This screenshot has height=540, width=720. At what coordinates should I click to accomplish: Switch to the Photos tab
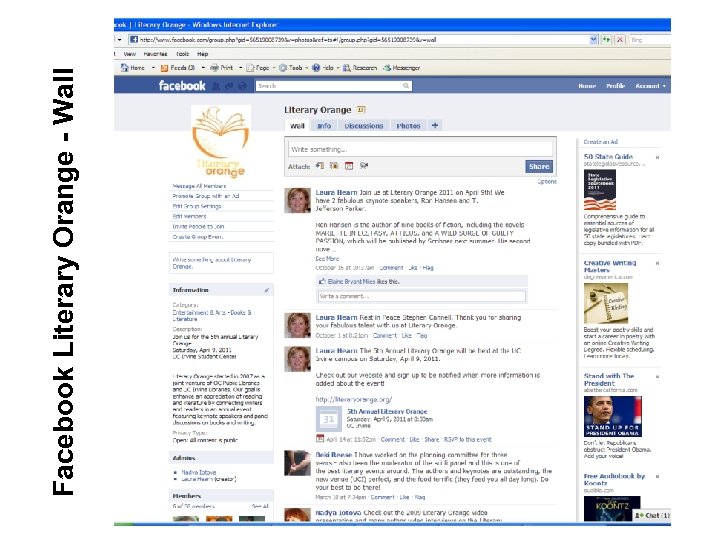click(408, 126)
